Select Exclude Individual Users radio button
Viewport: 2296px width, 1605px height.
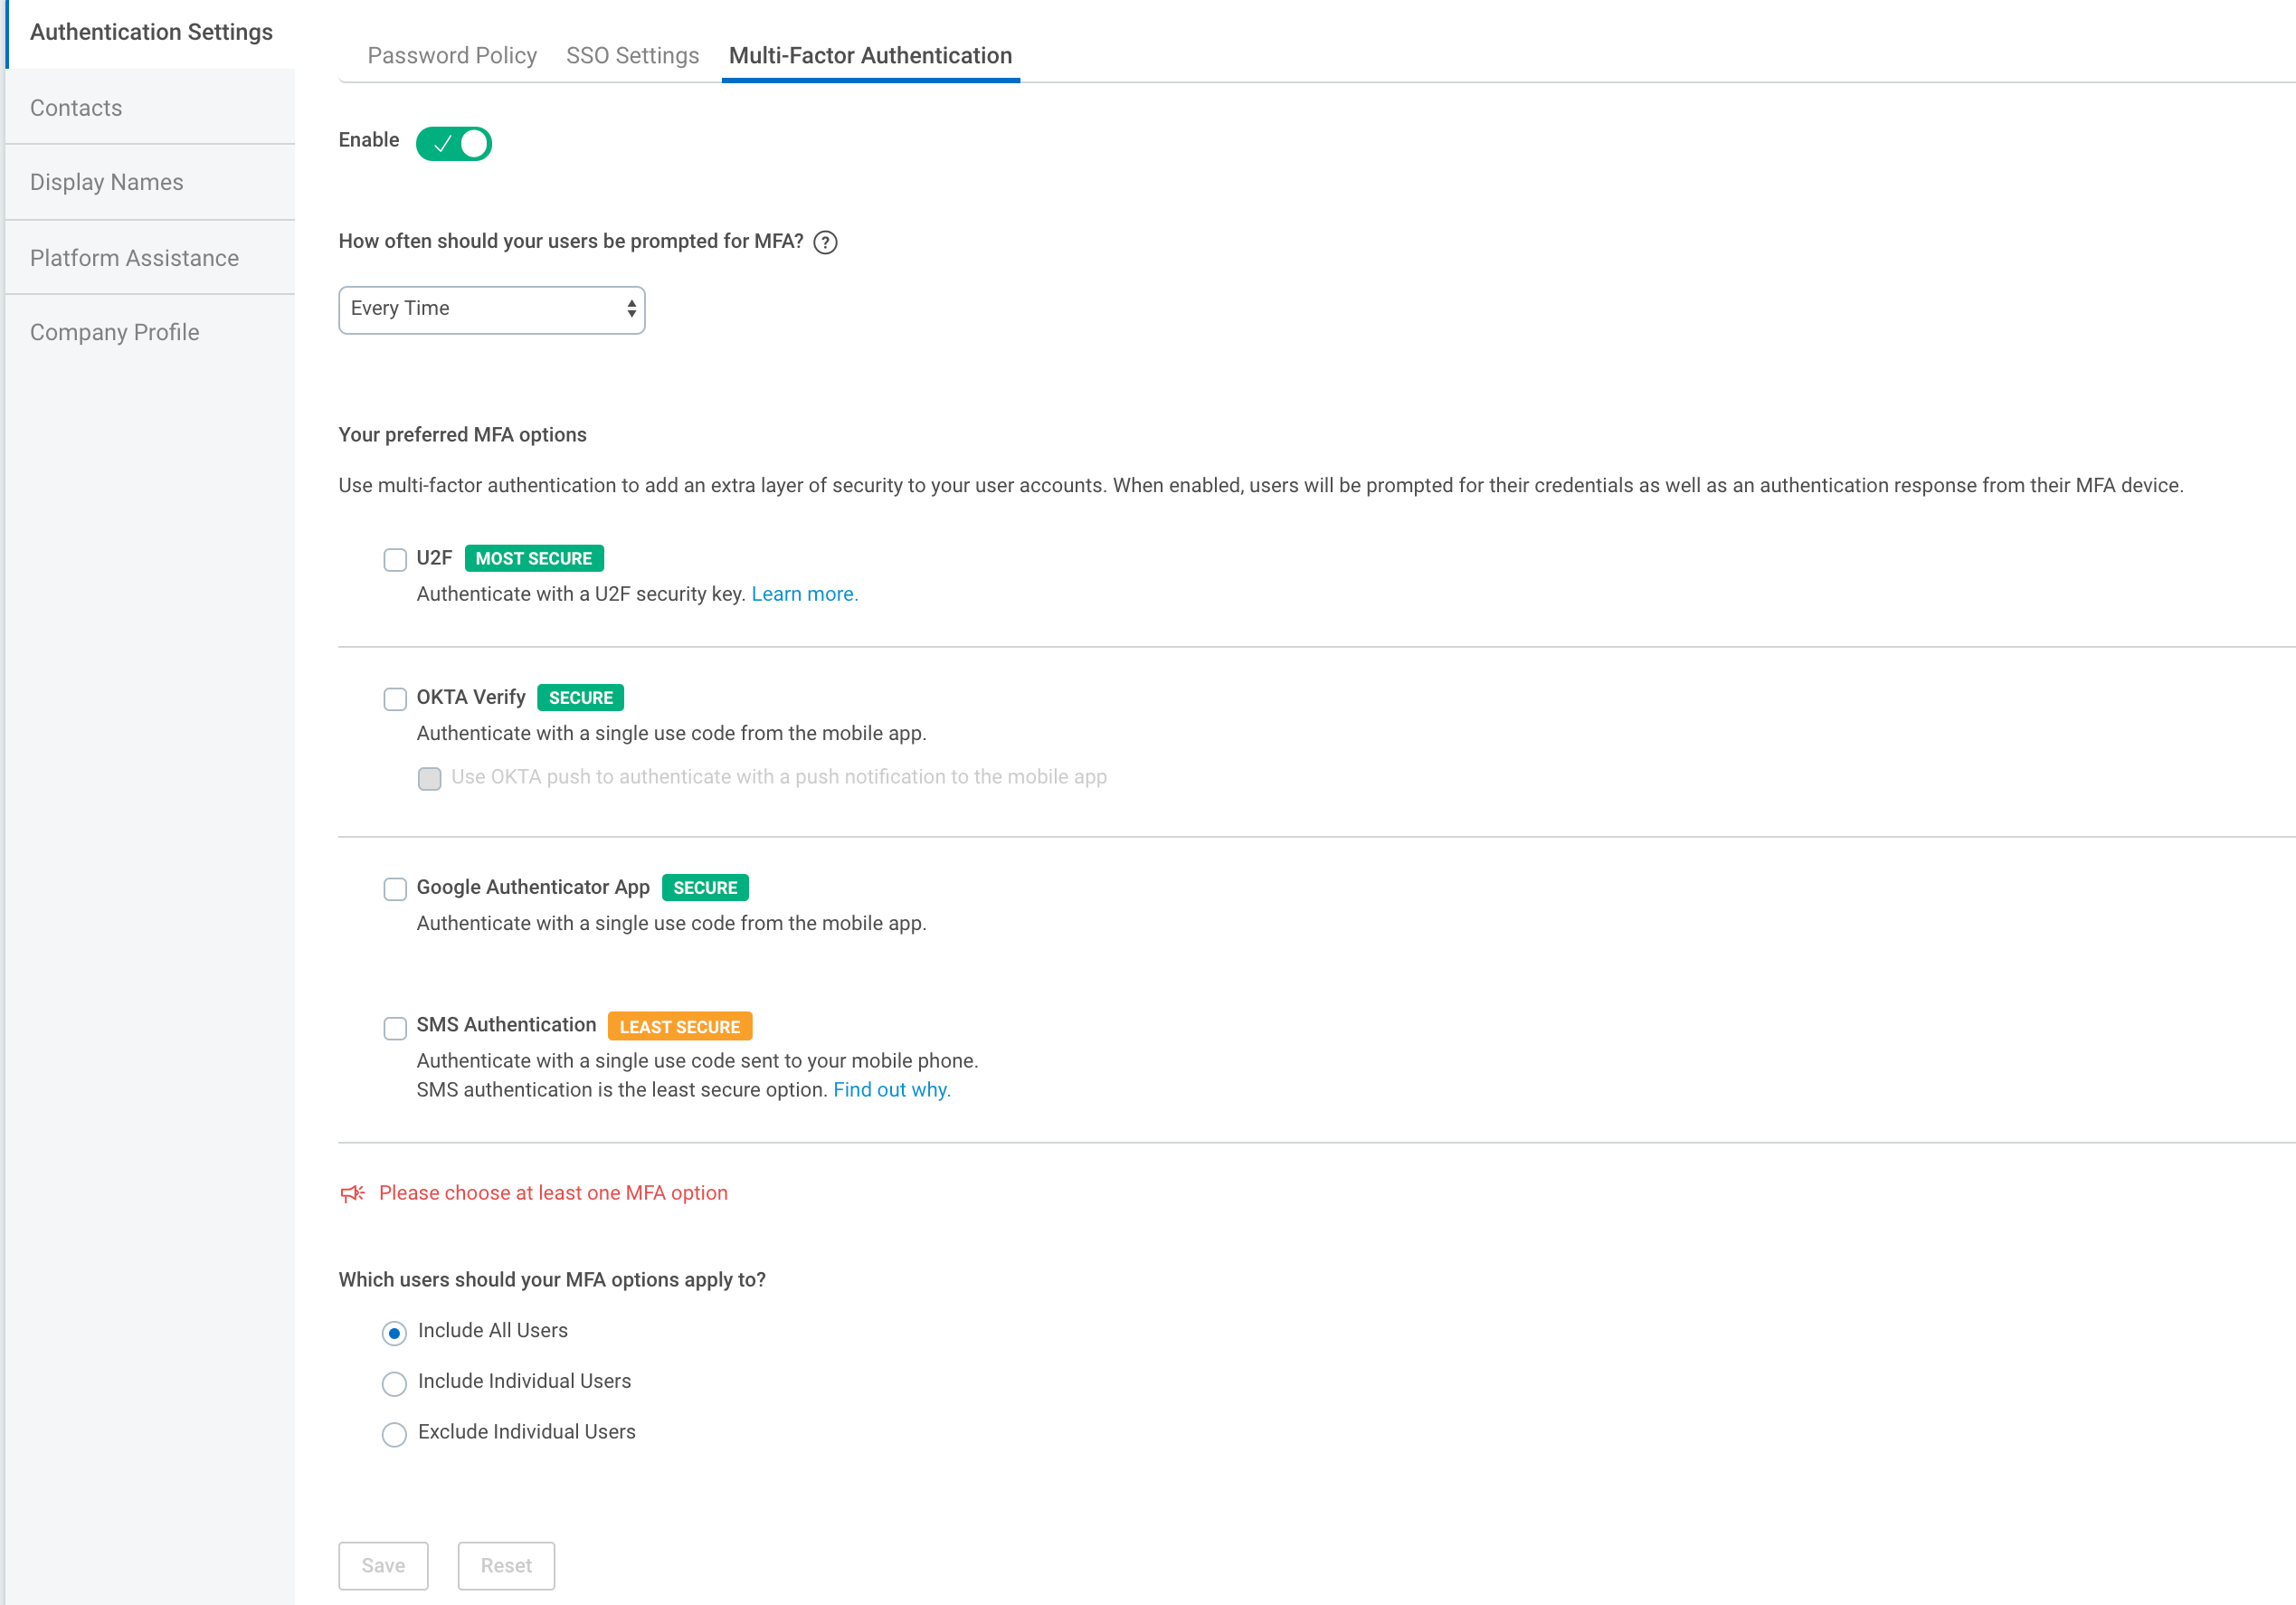click(x=393, y=1432)
